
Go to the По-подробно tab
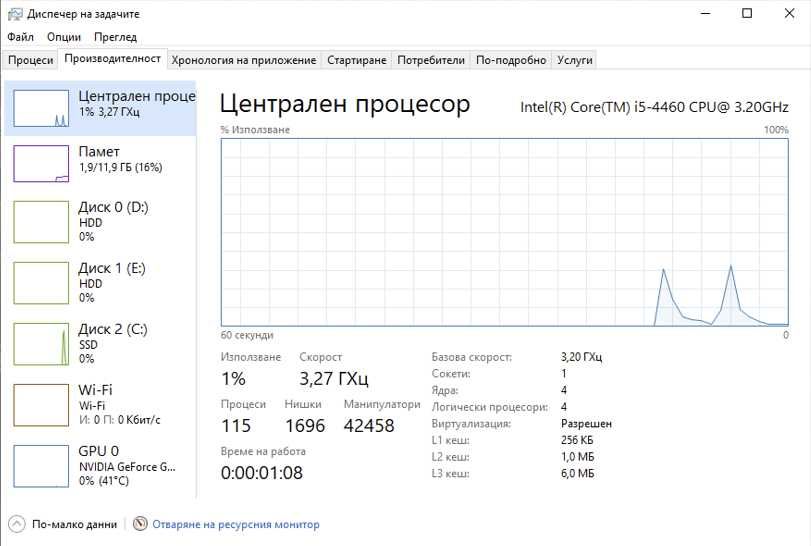pyautogui.click(x=510, y=60)
